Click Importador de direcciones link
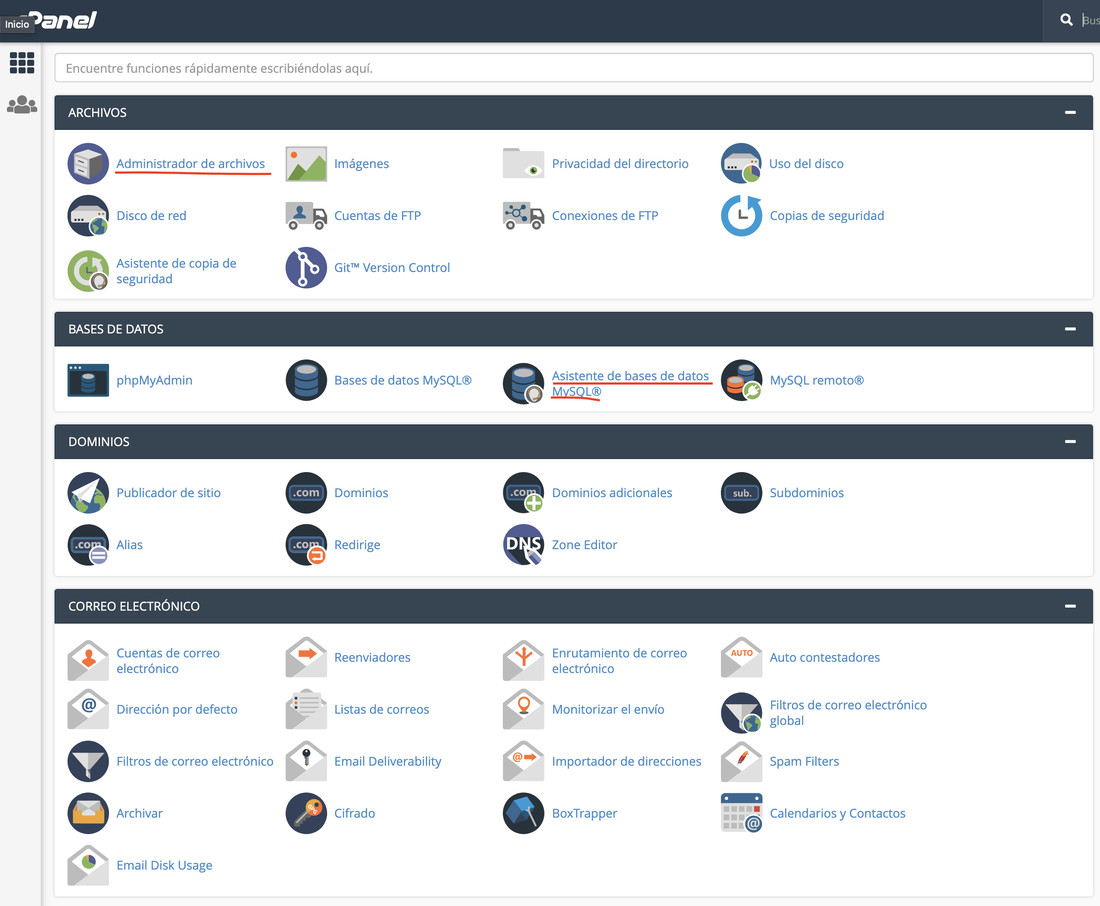Image resolution: width=1100 pixels, height=906 pixels. (626, 761)
